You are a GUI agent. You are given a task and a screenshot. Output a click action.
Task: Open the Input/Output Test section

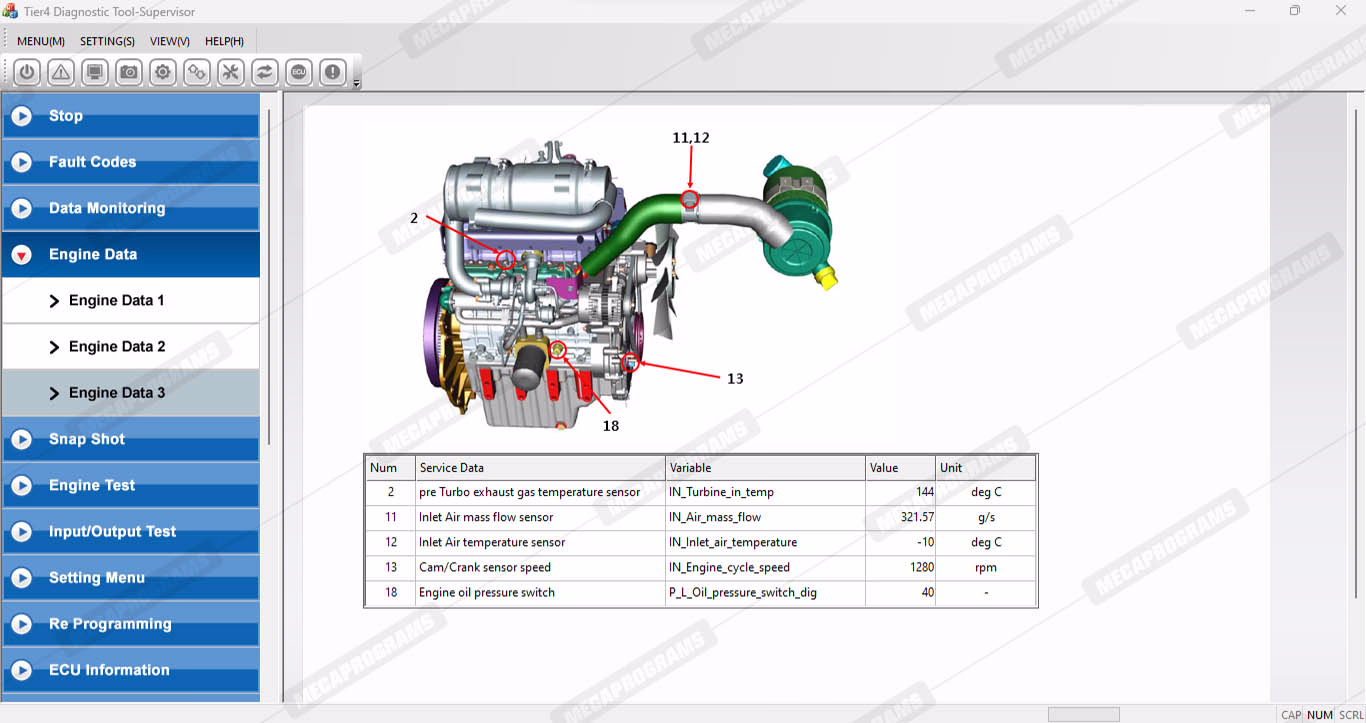131,532
